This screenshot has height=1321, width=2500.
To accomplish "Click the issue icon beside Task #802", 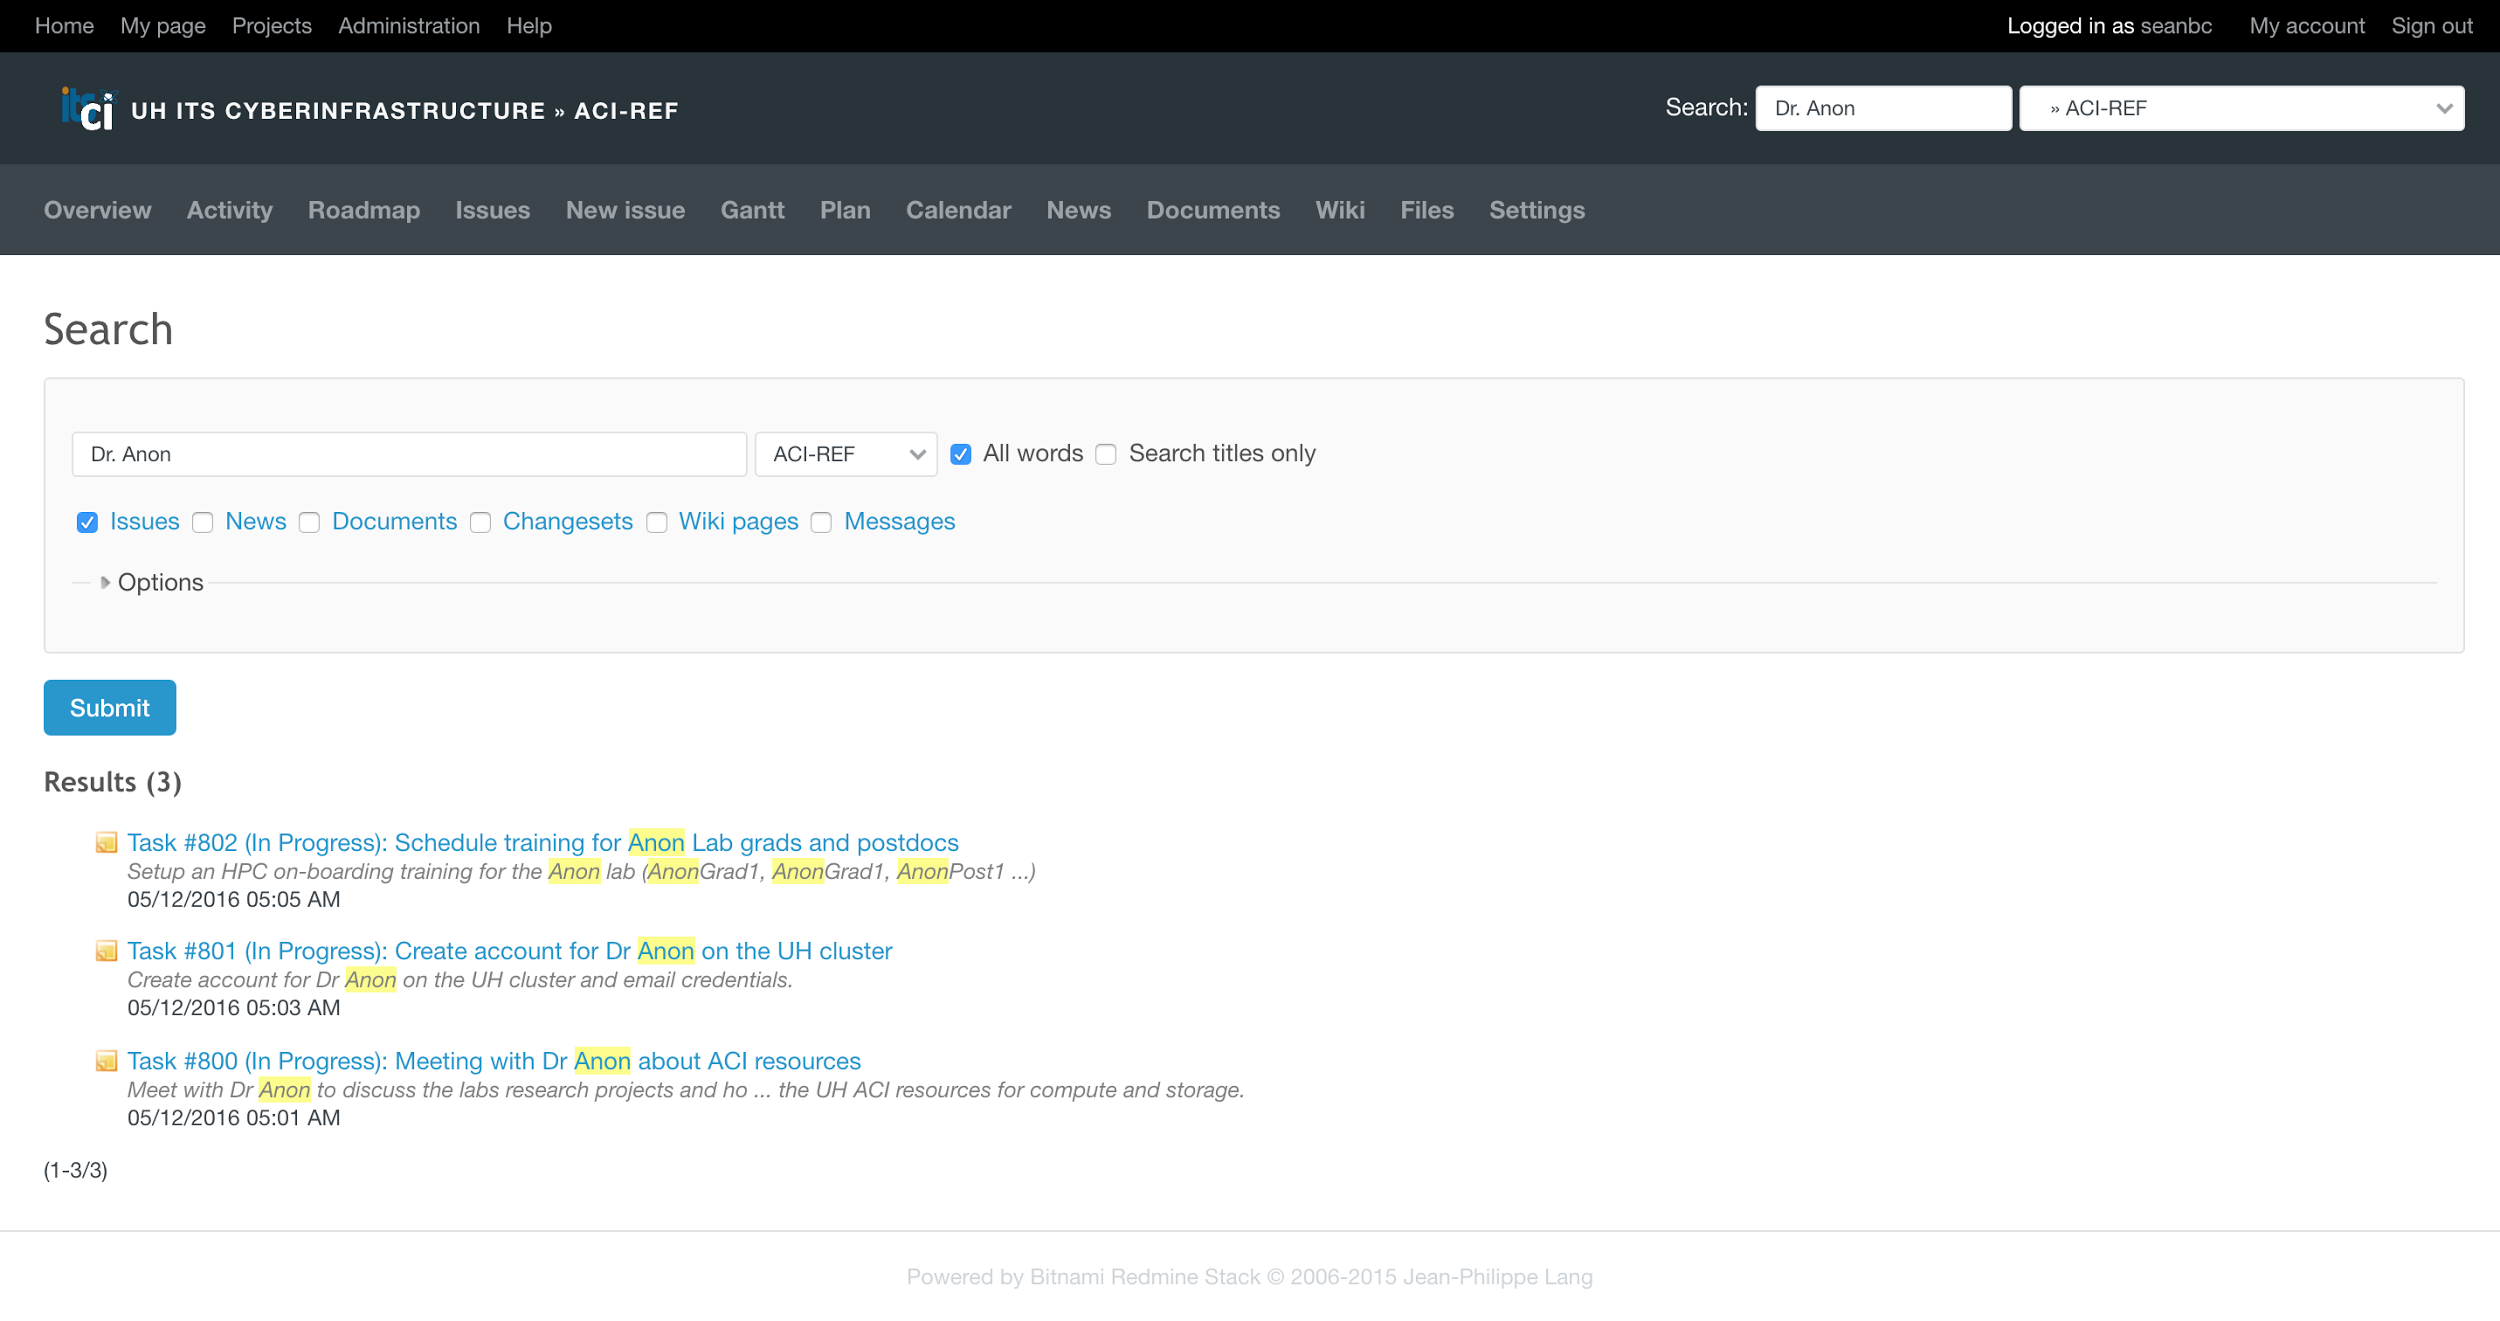I will [x=106, y=843].
